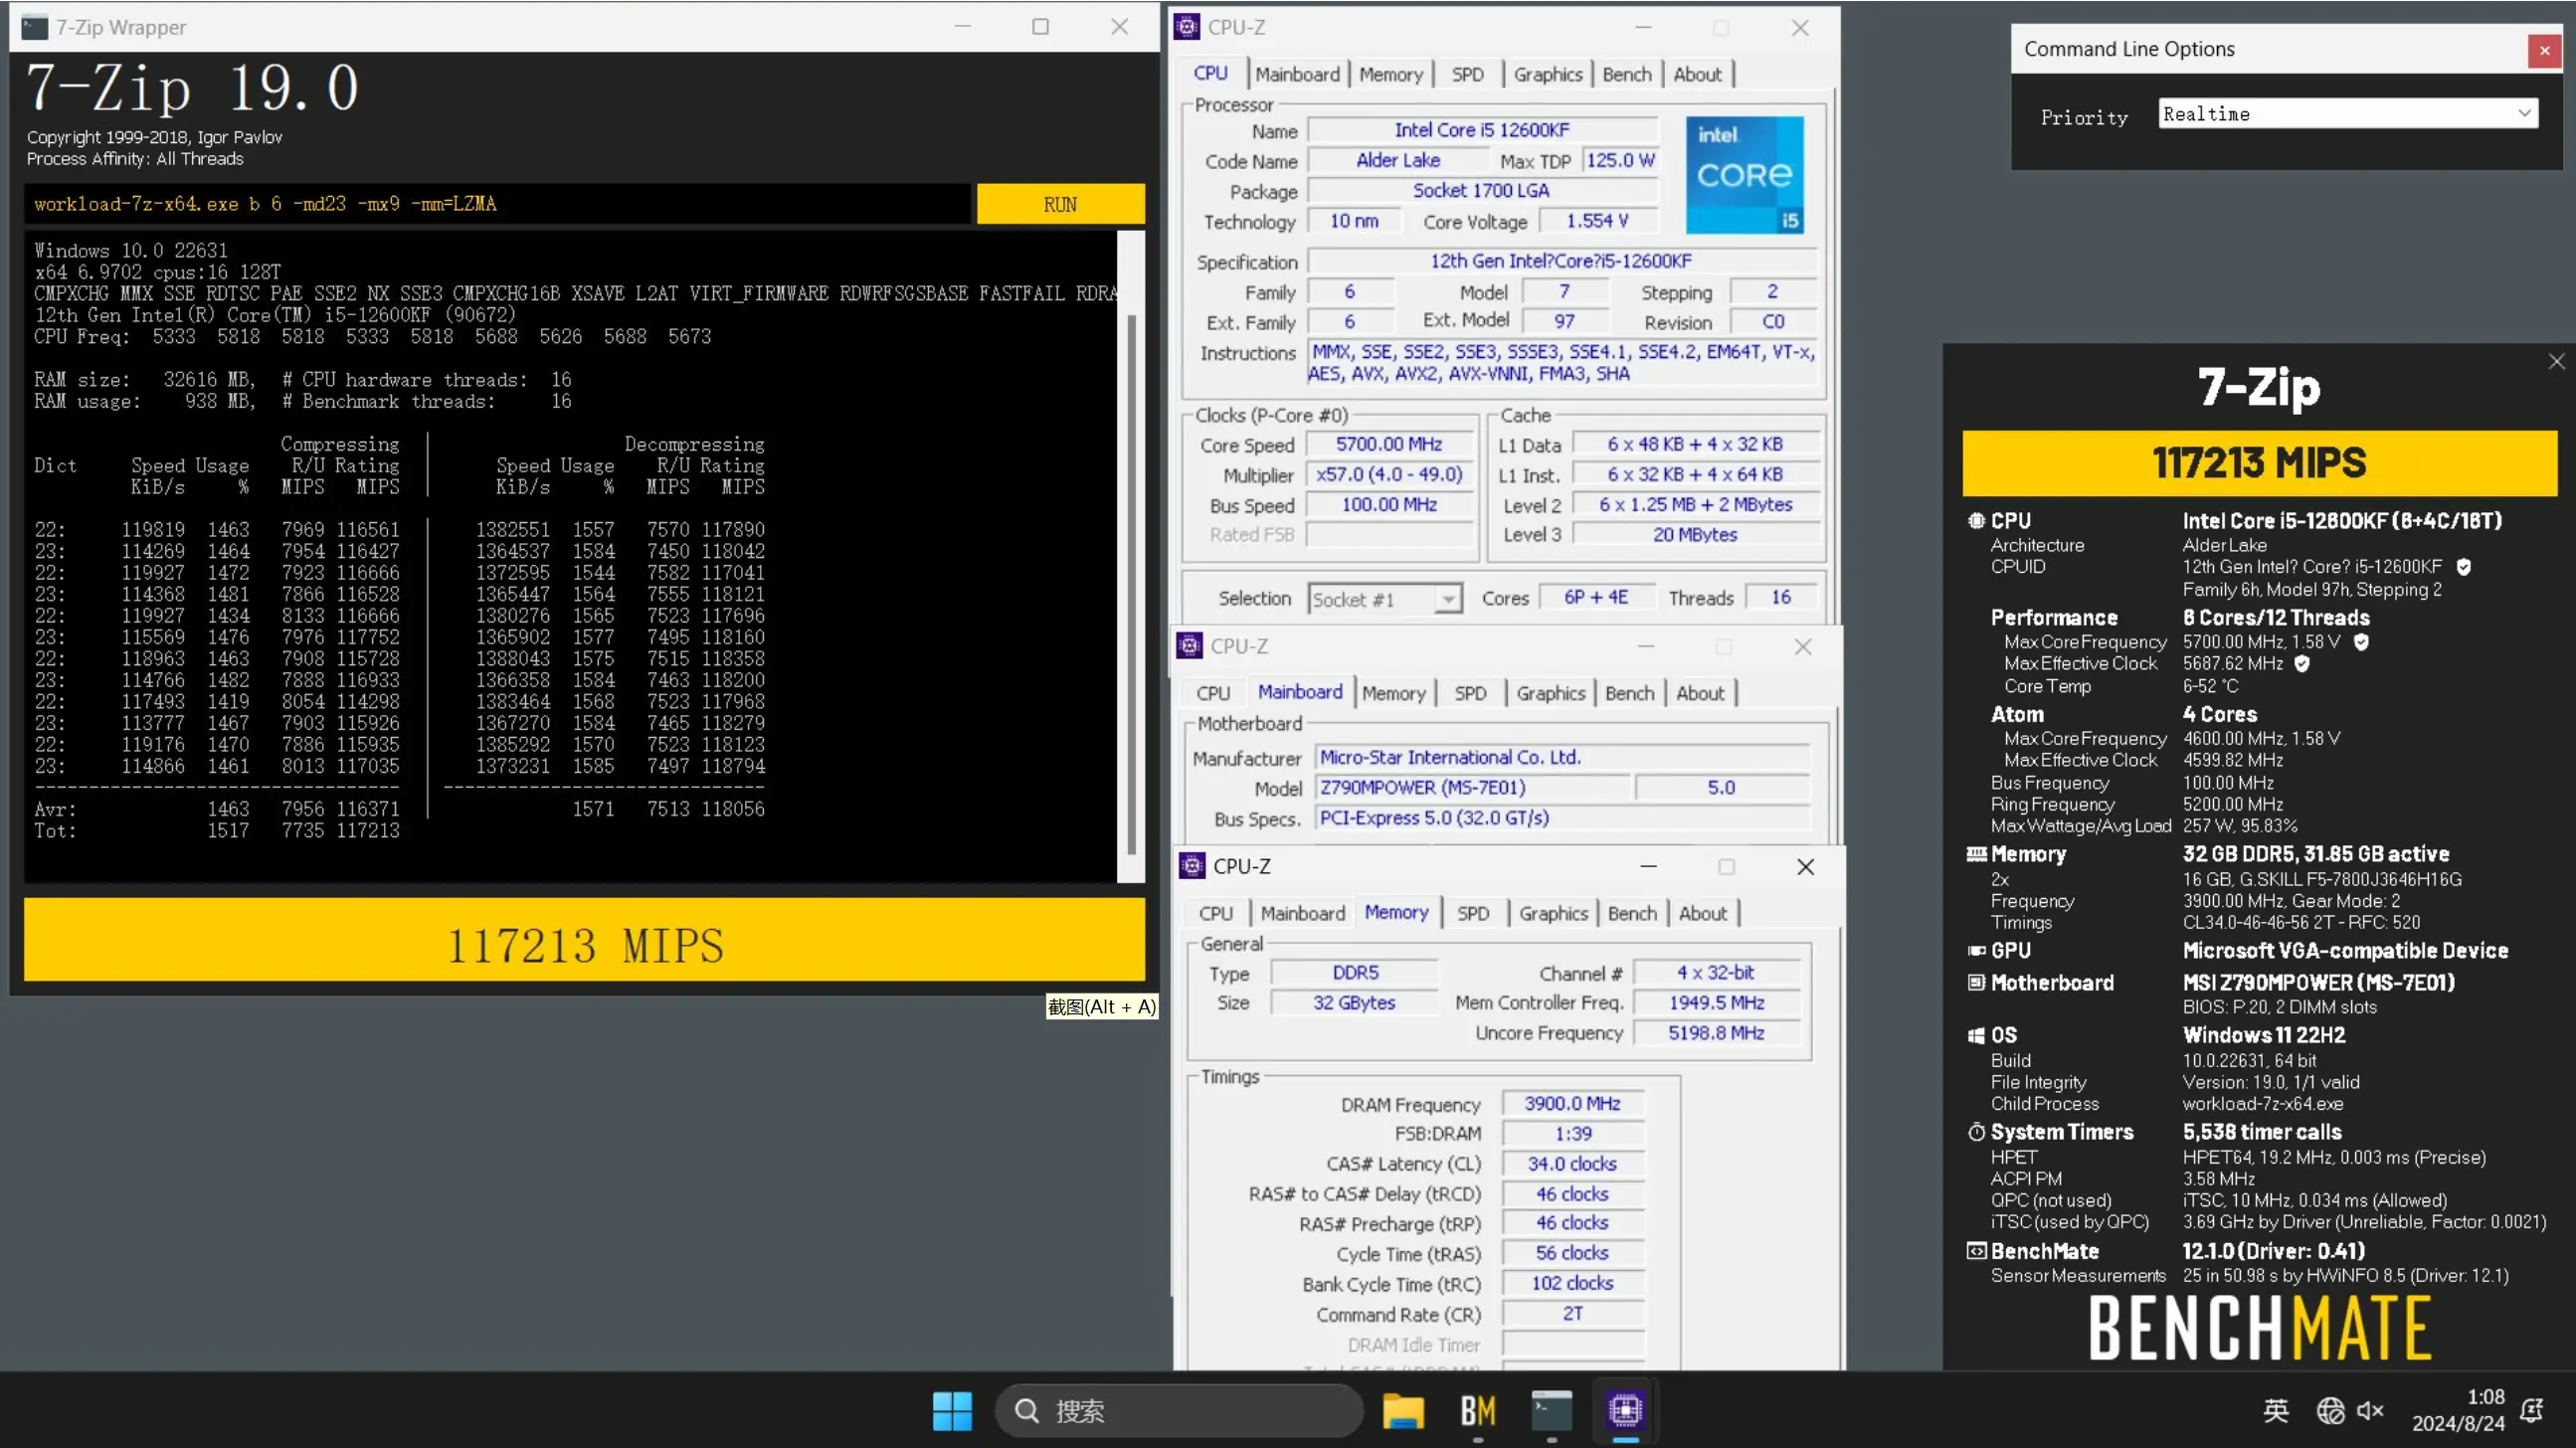Click the Memory CPU-Z window title icon
The width and height of the screenshot is (2576, 1448).
click(1192, 866)
